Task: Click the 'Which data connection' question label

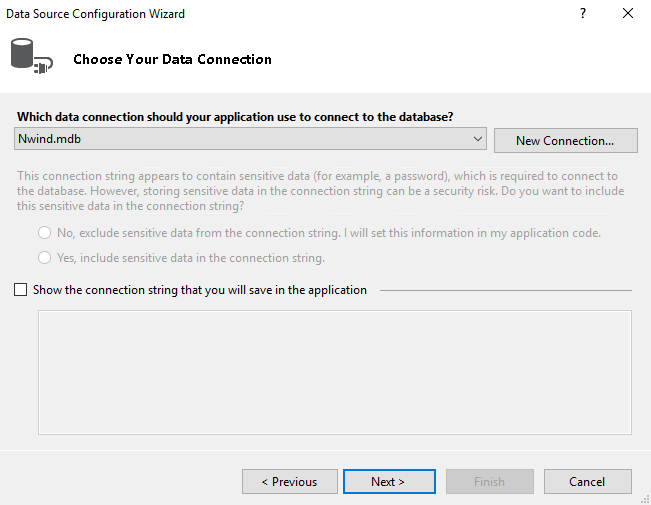Action: coord(236,117)
